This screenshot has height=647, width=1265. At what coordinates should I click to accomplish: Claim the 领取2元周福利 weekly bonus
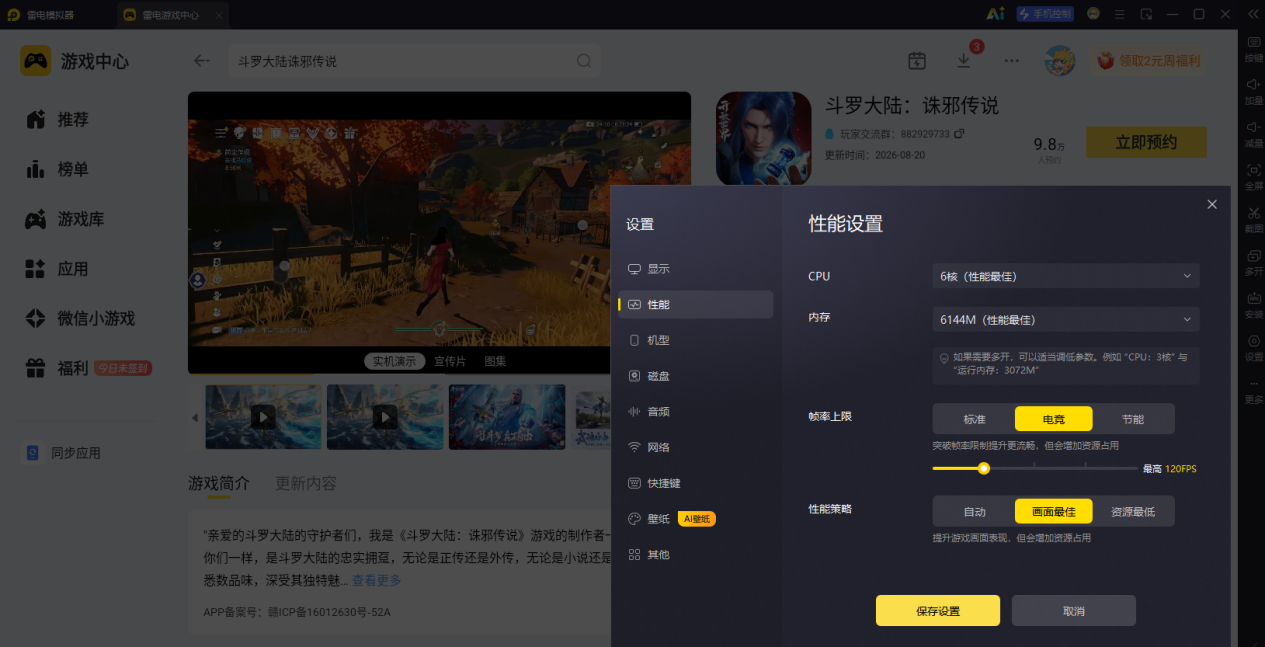point(1148,61)
